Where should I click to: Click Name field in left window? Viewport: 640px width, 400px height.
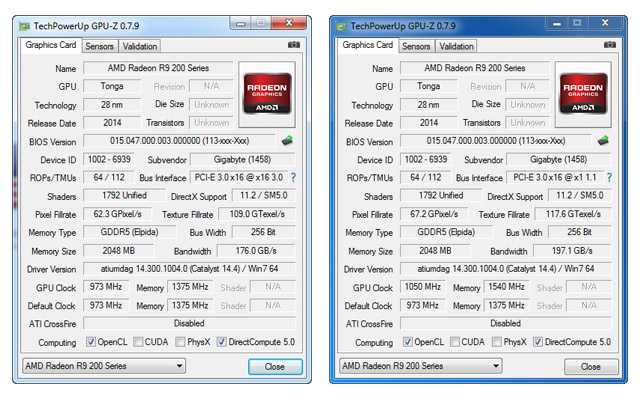[x=158, y=68]
